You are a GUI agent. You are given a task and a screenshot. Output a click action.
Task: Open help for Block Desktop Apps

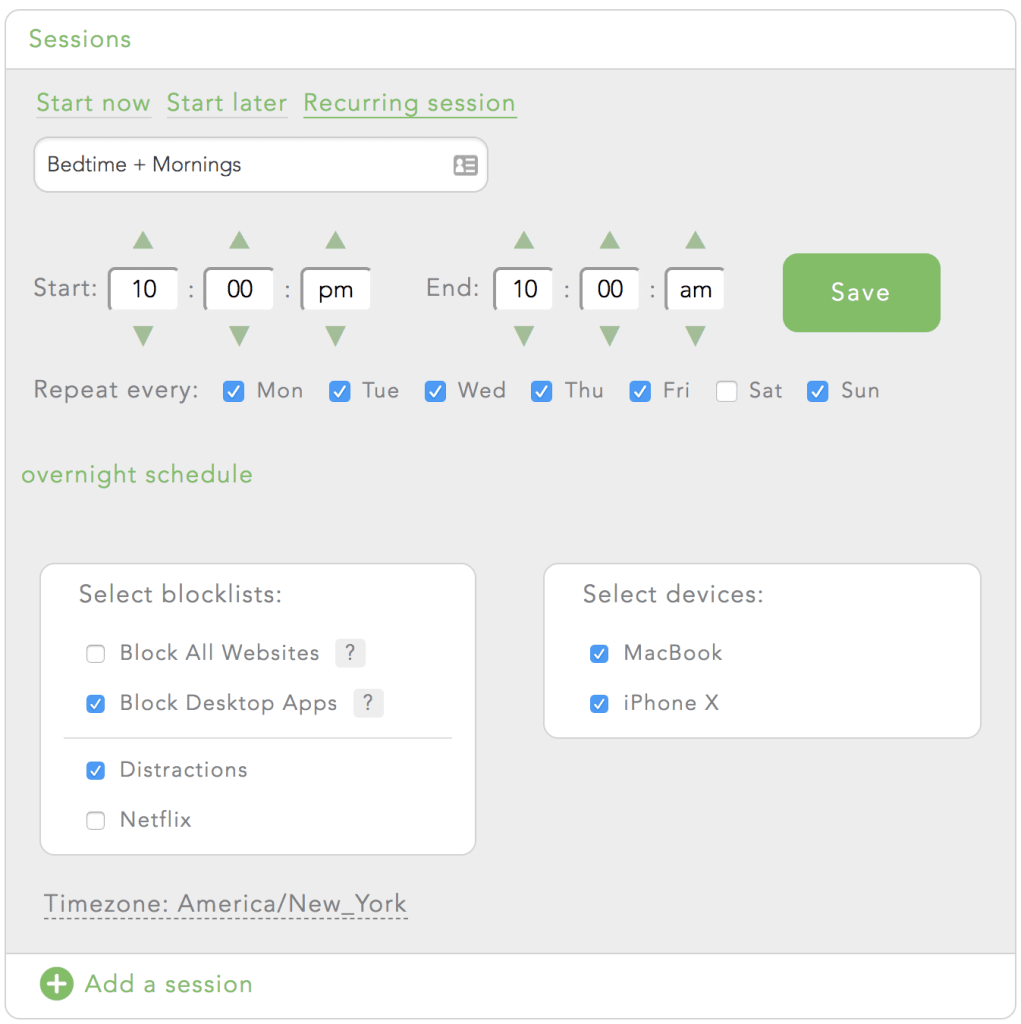[368, 703]
